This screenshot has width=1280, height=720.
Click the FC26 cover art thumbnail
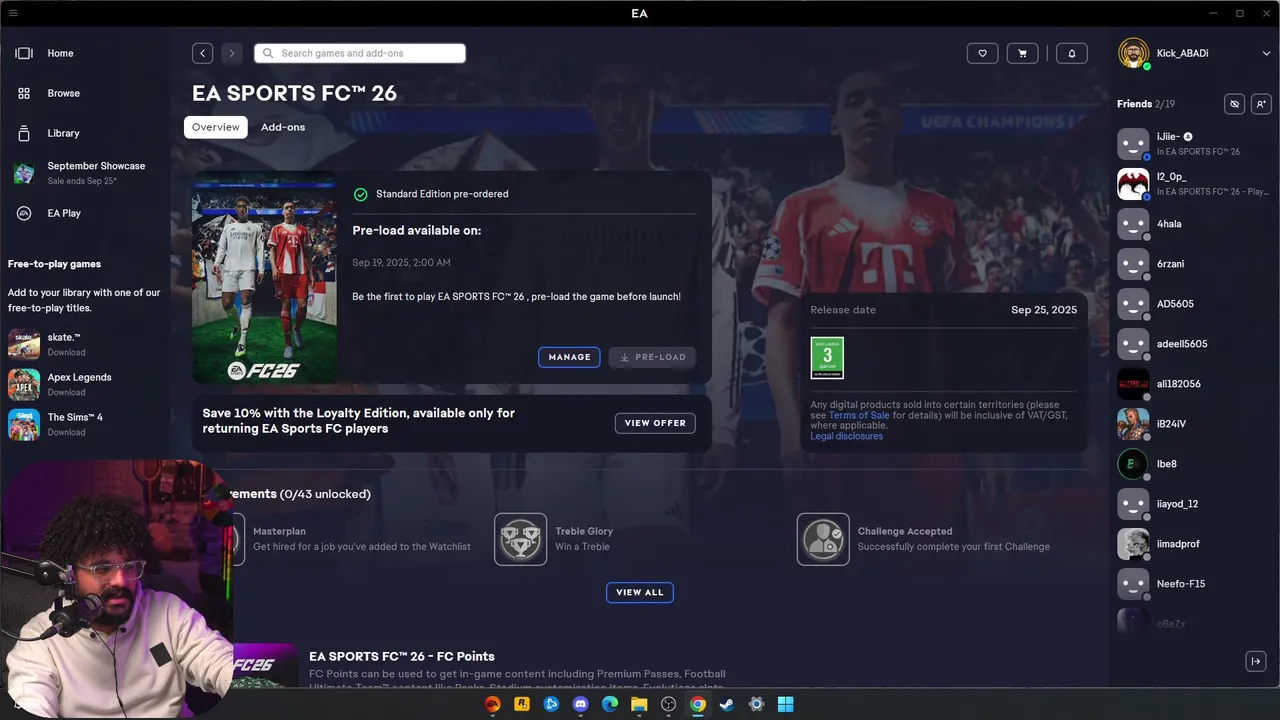coord(264,278)
